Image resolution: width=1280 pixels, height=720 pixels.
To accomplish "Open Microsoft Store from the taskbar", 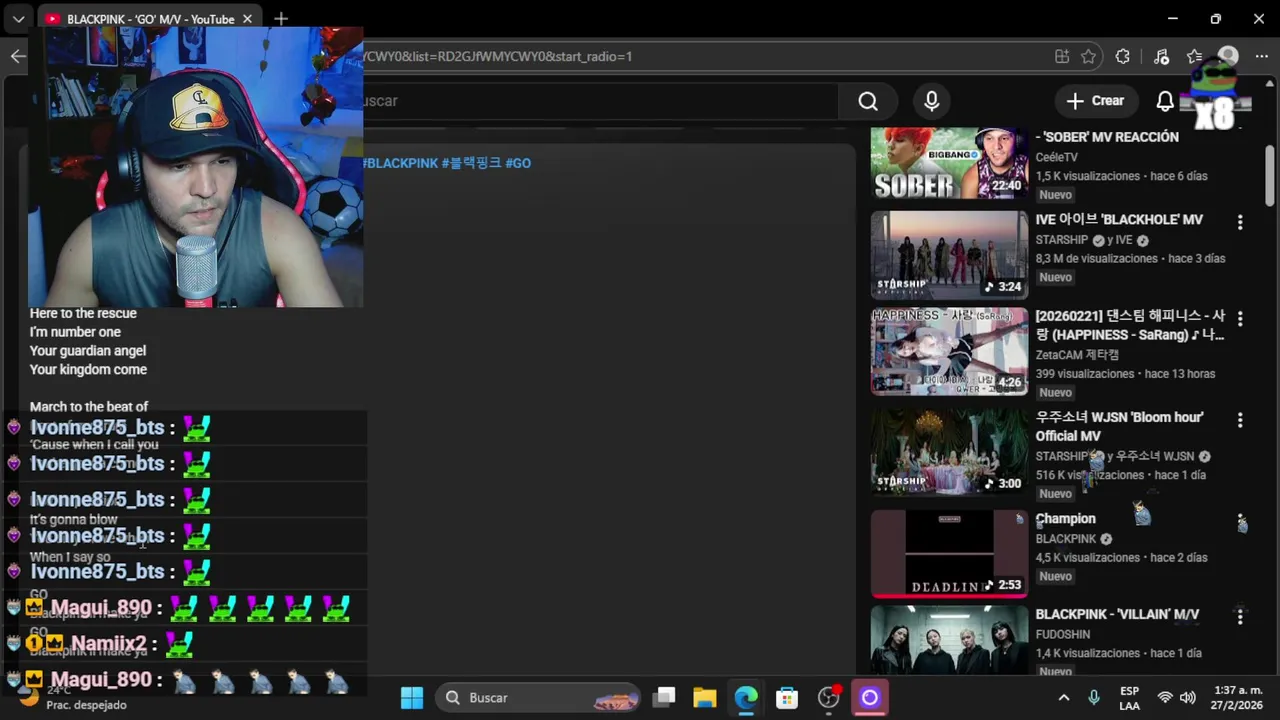I will click(x=787, y=698).
